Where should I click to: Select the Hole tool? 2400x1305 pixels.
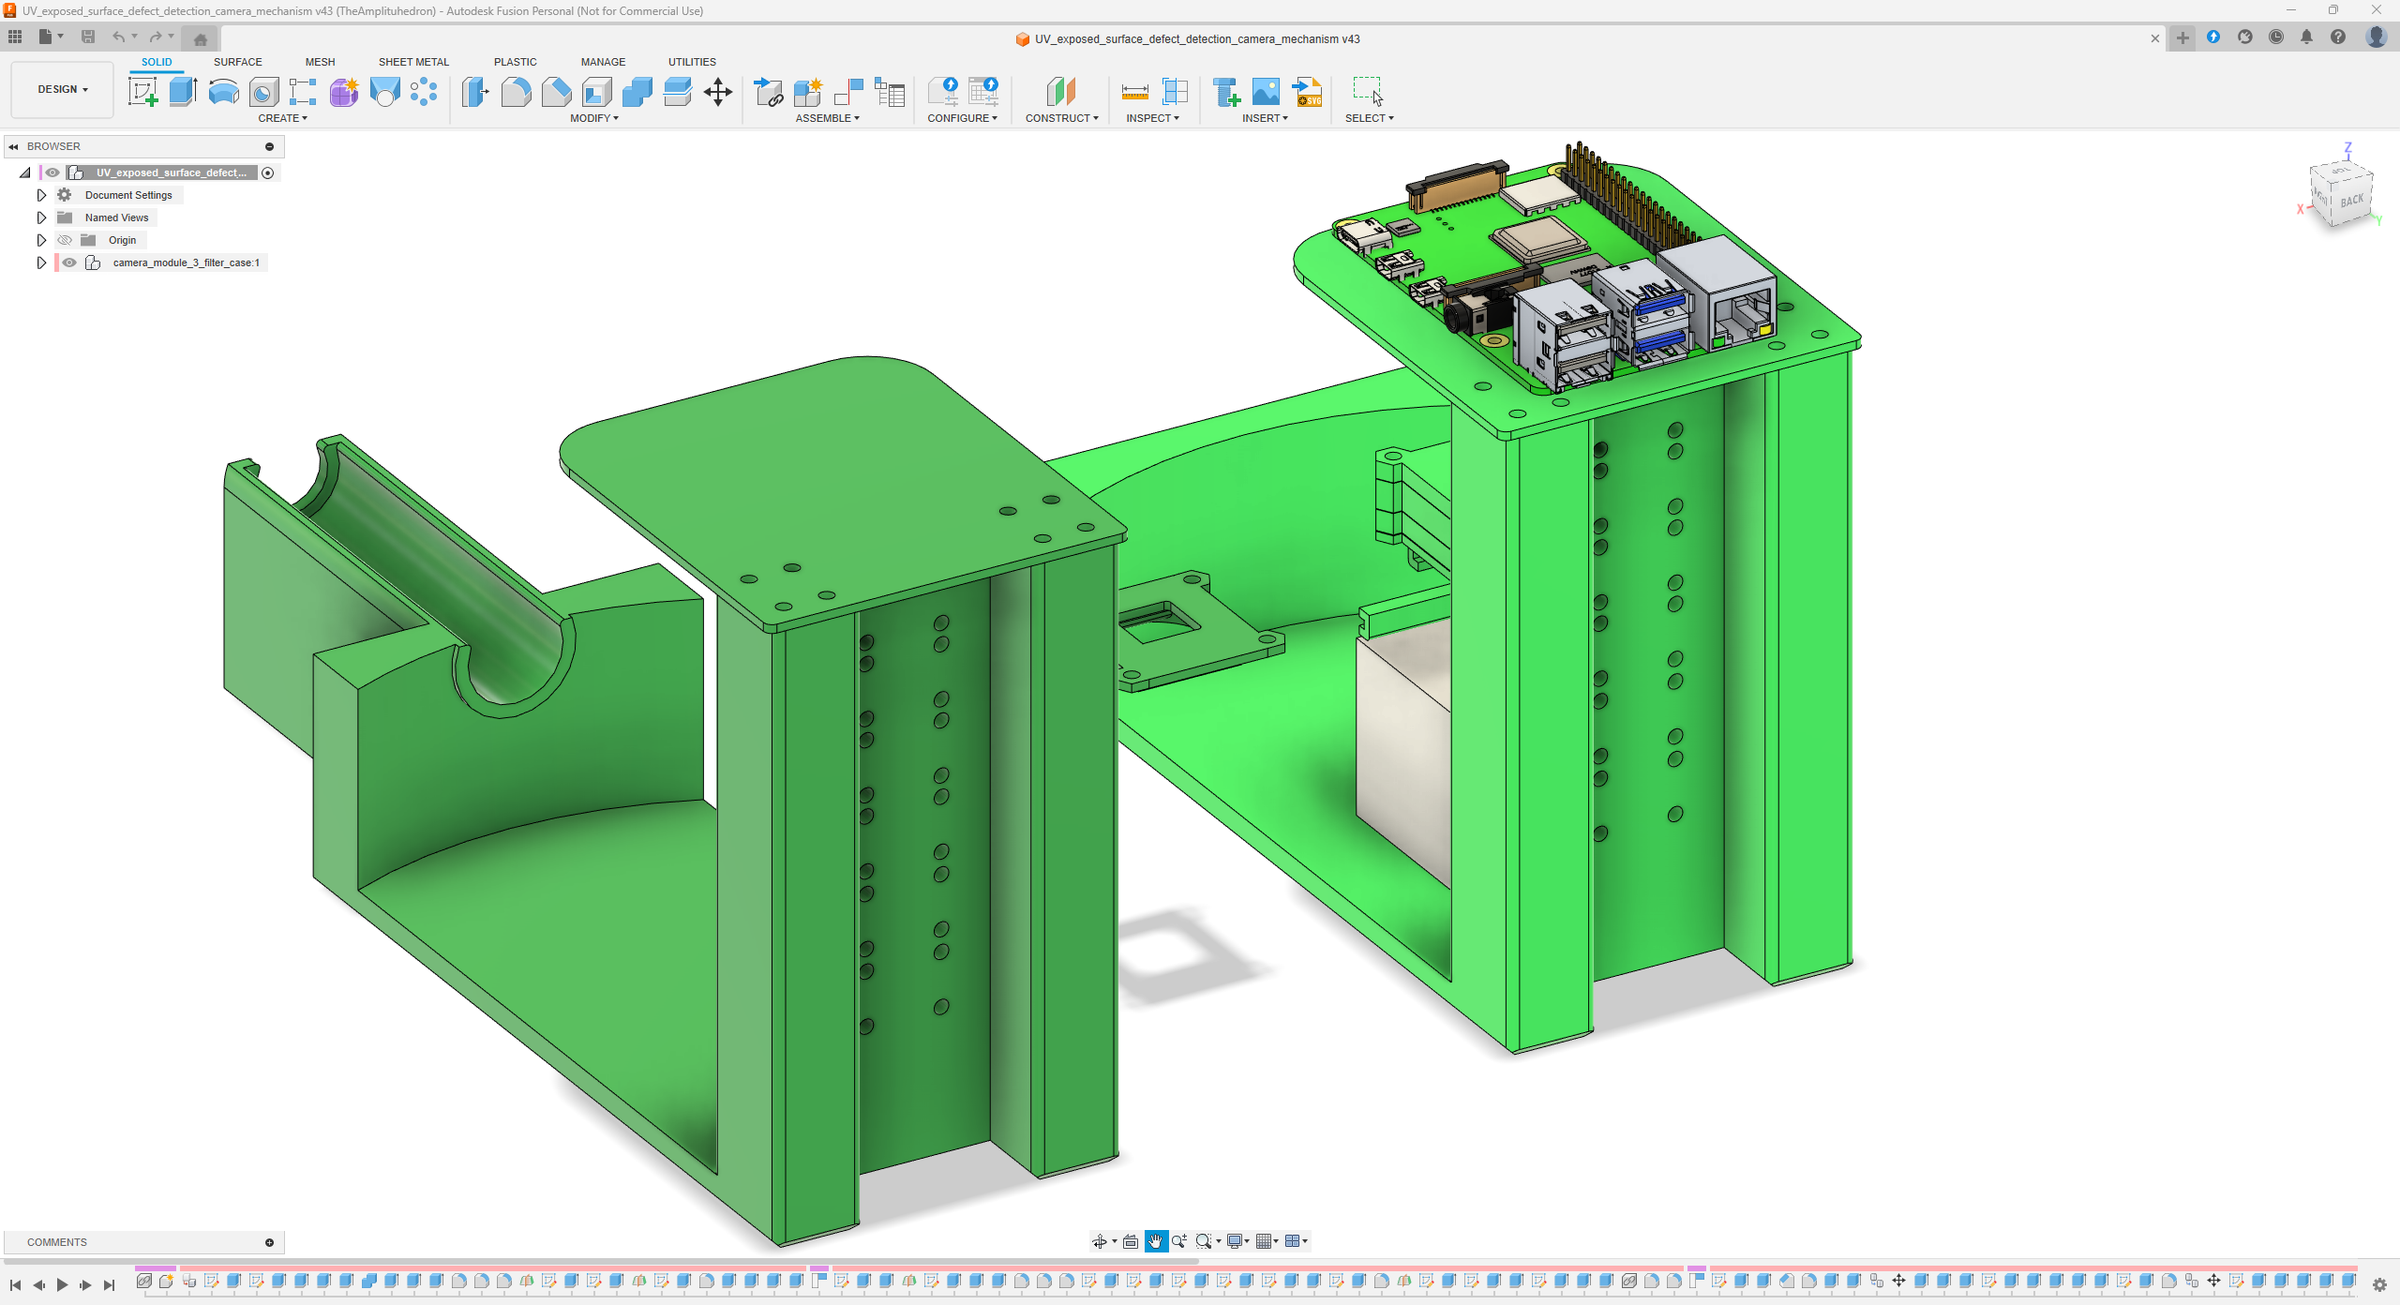click(263, 92)
